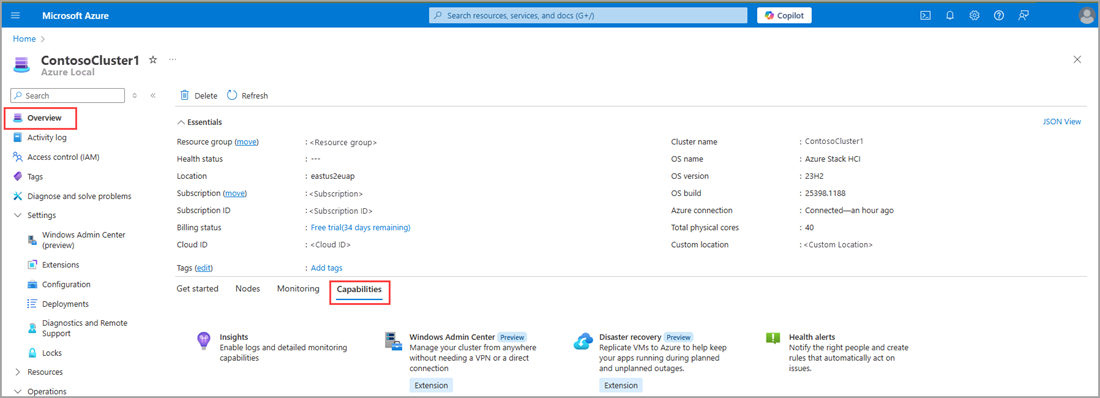Focus the top resource search field

pos(588,15)
